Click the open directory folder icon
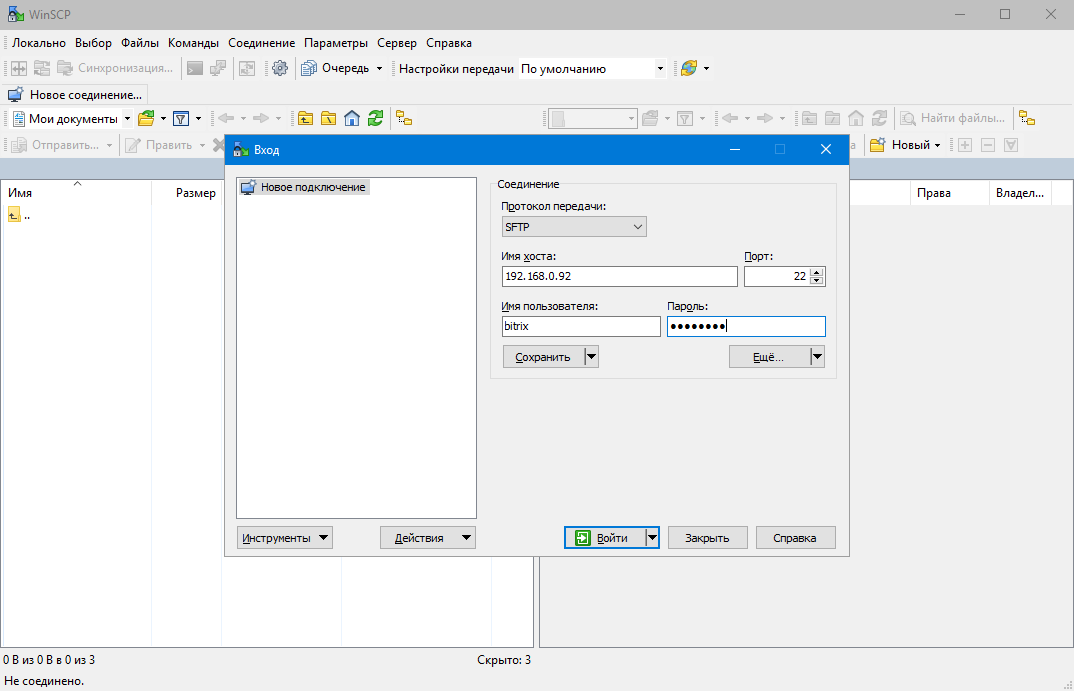 pyautogui.click(x=148, y=118)
